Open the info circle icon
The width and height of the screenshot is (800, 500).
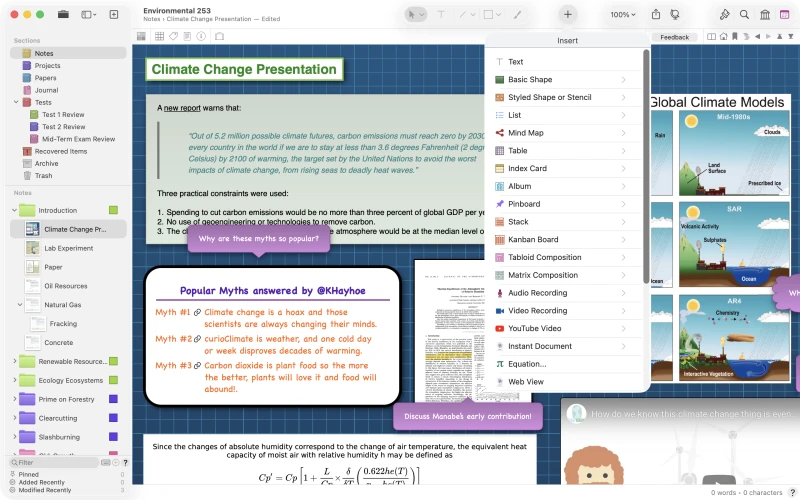pyautogui.click(x=201, y=36)
